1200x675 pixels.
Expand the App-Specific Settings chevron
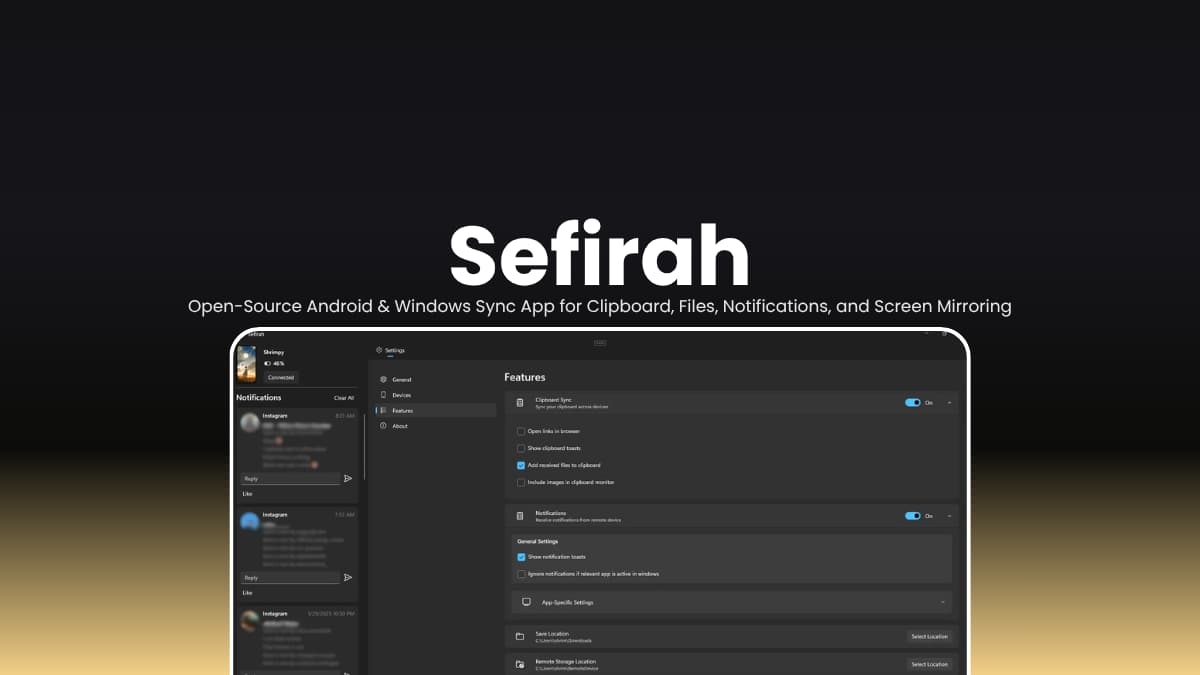click(943, 602)
